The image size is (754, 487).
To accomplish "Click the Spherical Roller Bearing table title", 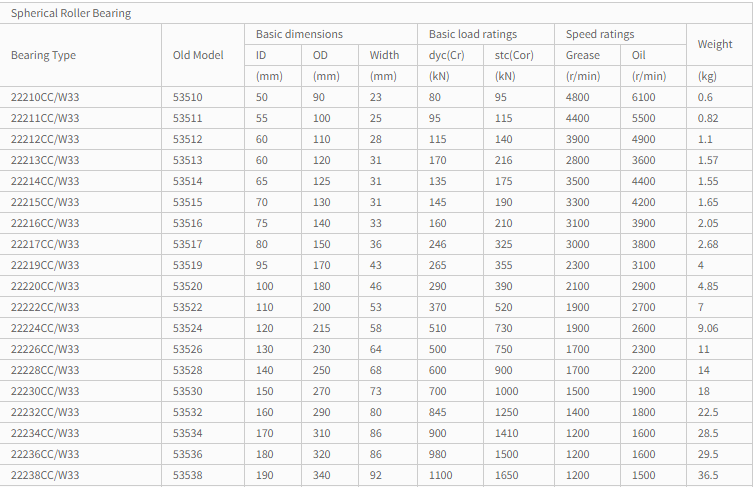I will tap(71, 14).
